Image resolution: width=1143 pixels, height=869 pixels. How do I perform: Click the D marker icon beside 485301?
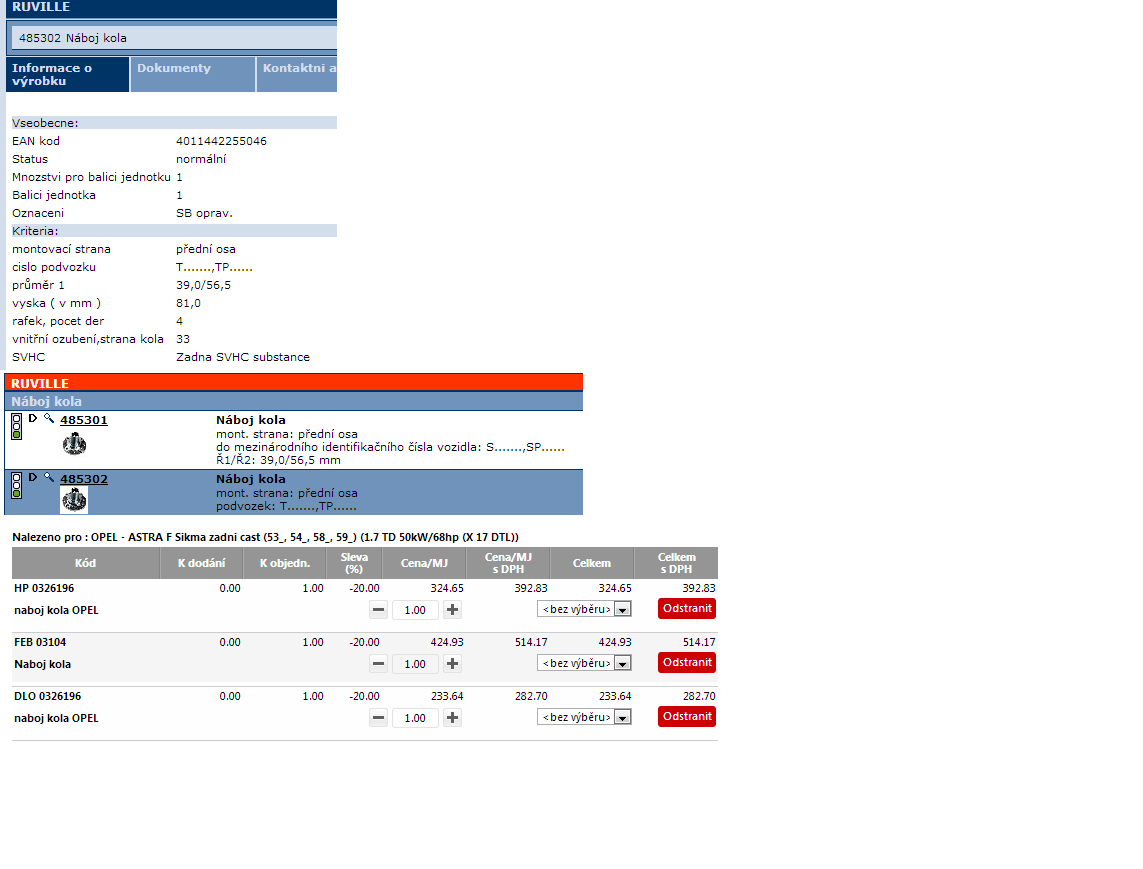(33, 419)
